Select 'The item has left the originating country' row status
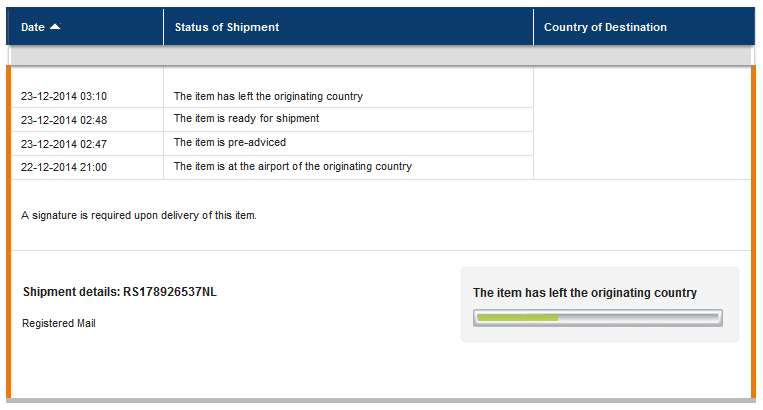The height and width of the screenshot is (410, 763). (268, 97)
